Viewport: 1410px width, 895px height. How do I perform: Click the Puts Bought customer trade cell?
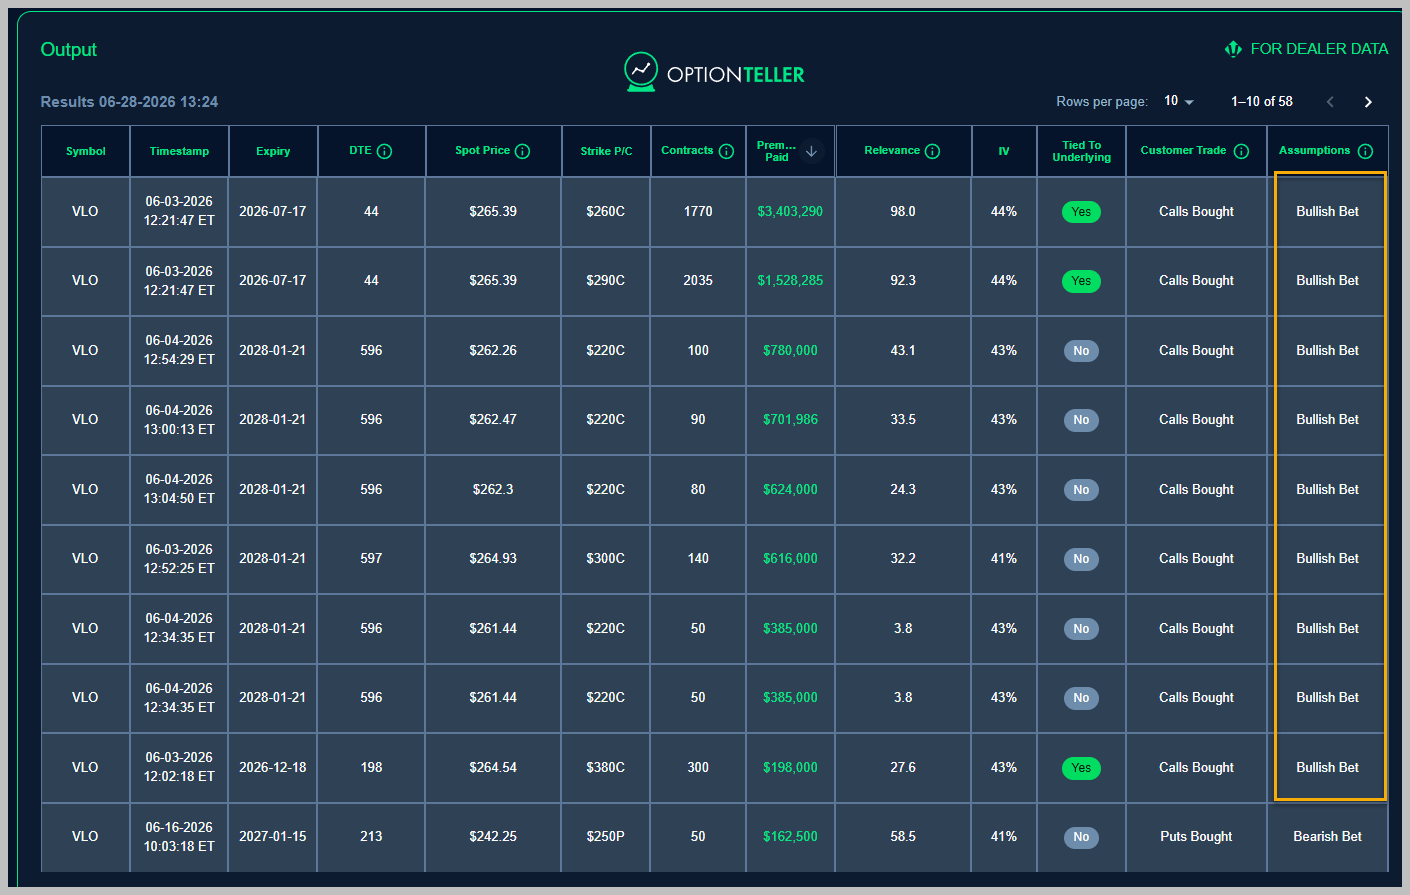tap(1196, 836)
